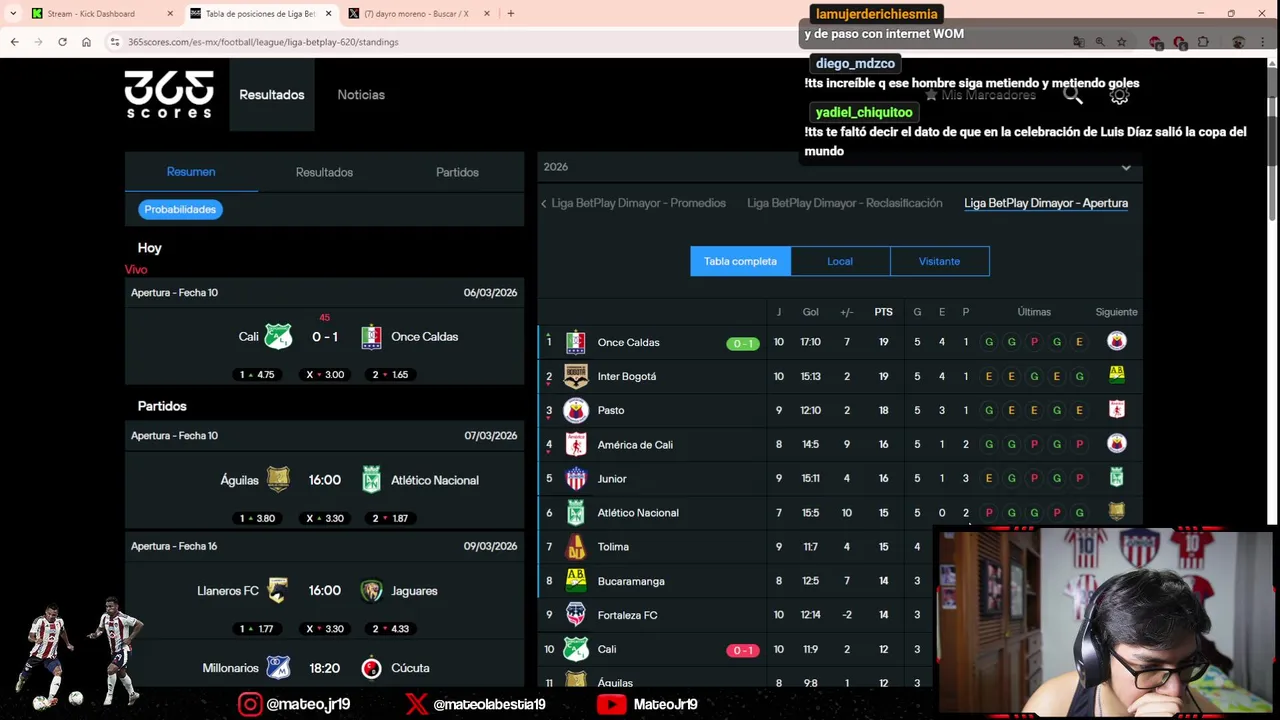Open Liga BetPlay Dimayor - Promedios
This screenshot has width=1280, height=720.
tap(638, 203)
